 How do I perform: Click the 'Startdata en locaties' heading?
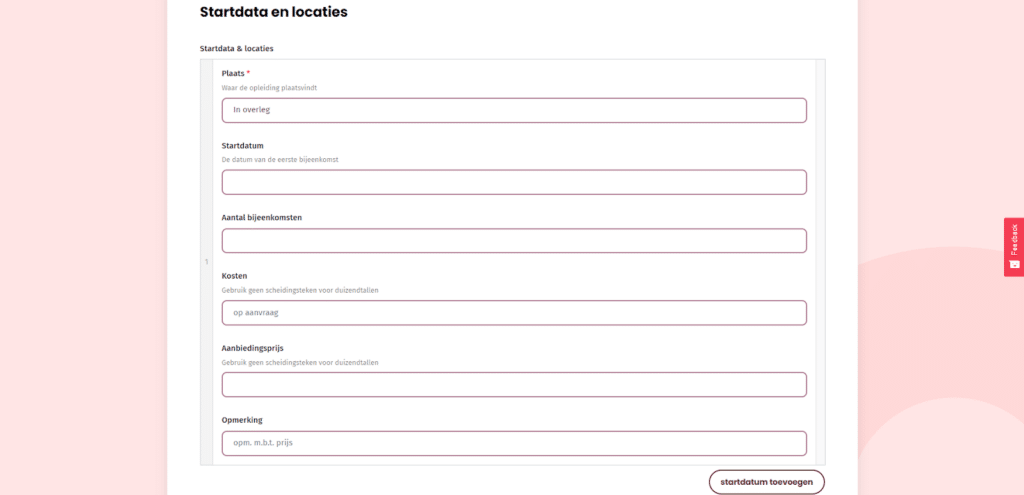point(273,12)
